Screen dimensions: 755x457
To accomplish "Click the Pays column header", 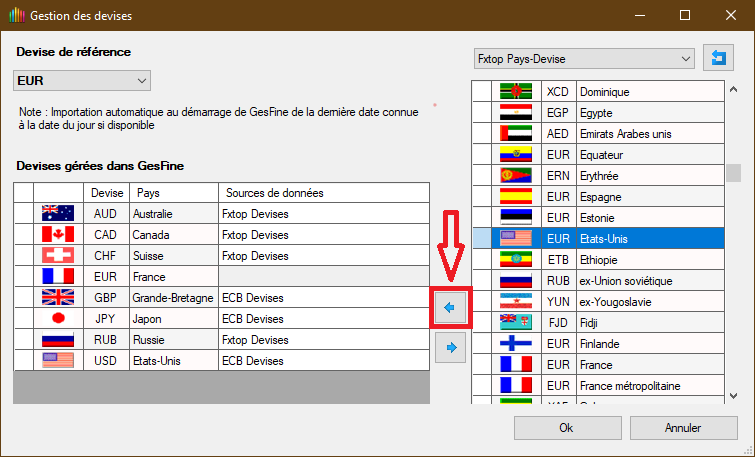I will [x=172, y=192].
